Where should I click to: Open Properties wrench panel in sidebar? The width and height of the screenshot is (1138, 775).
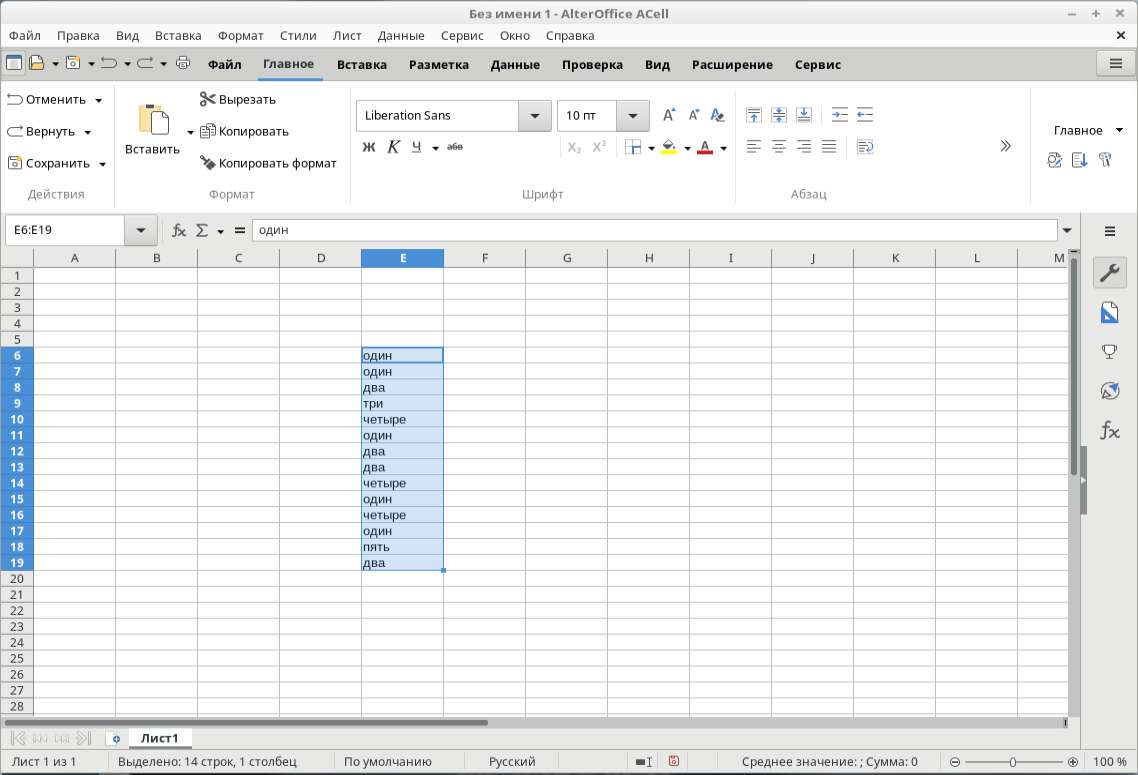pyautogui.click(x=1109, y=273)
